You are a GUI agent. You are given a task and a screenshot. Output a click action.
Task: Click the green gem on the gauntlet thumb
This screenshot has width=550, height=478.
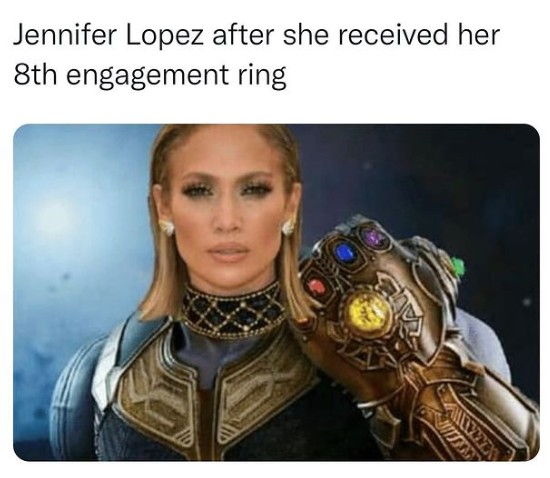[x=457, y=266]
